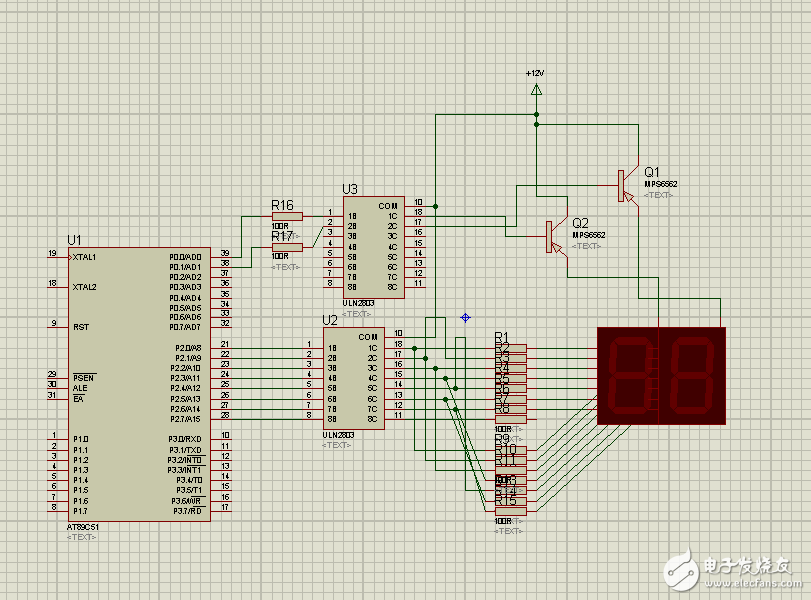Click the XTAL1 pin label on U1
This screenshot has width=811, height=600.
click(84, 257)
